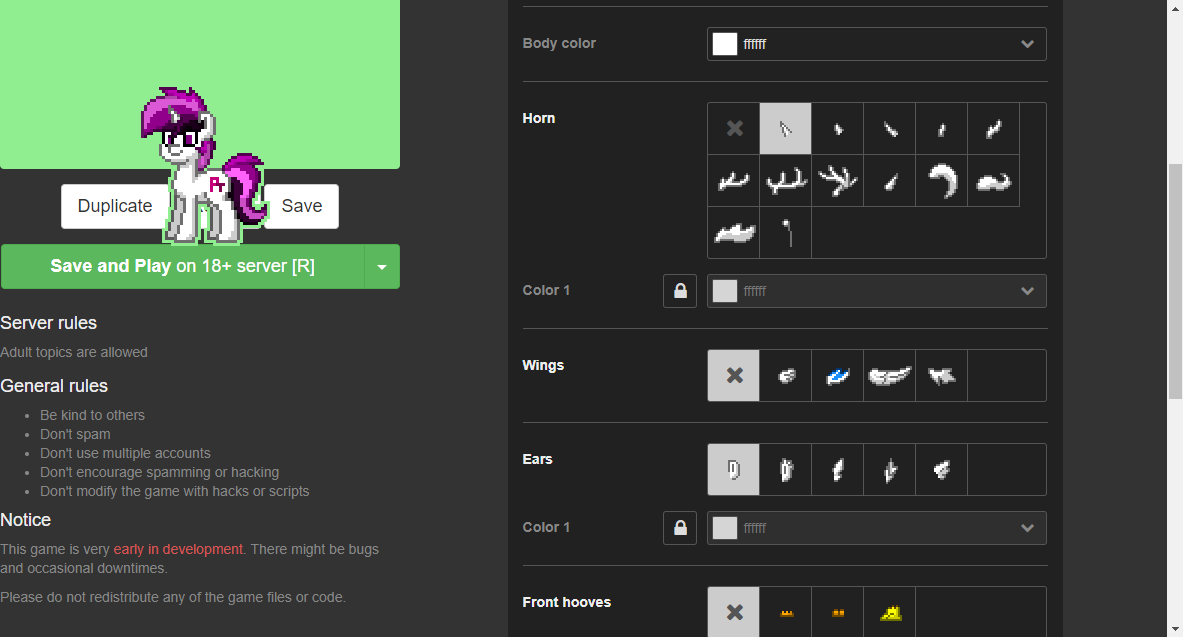
Task: Choose the medium wide antlers horn option
Action: (x=785, y=180)
